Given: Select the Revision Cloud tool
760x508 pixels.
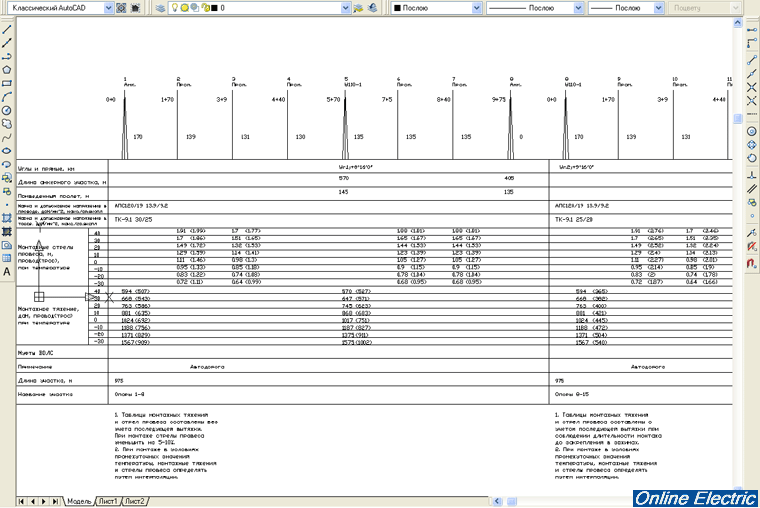Looking at the screenshot, I should [x=7, y=124].
